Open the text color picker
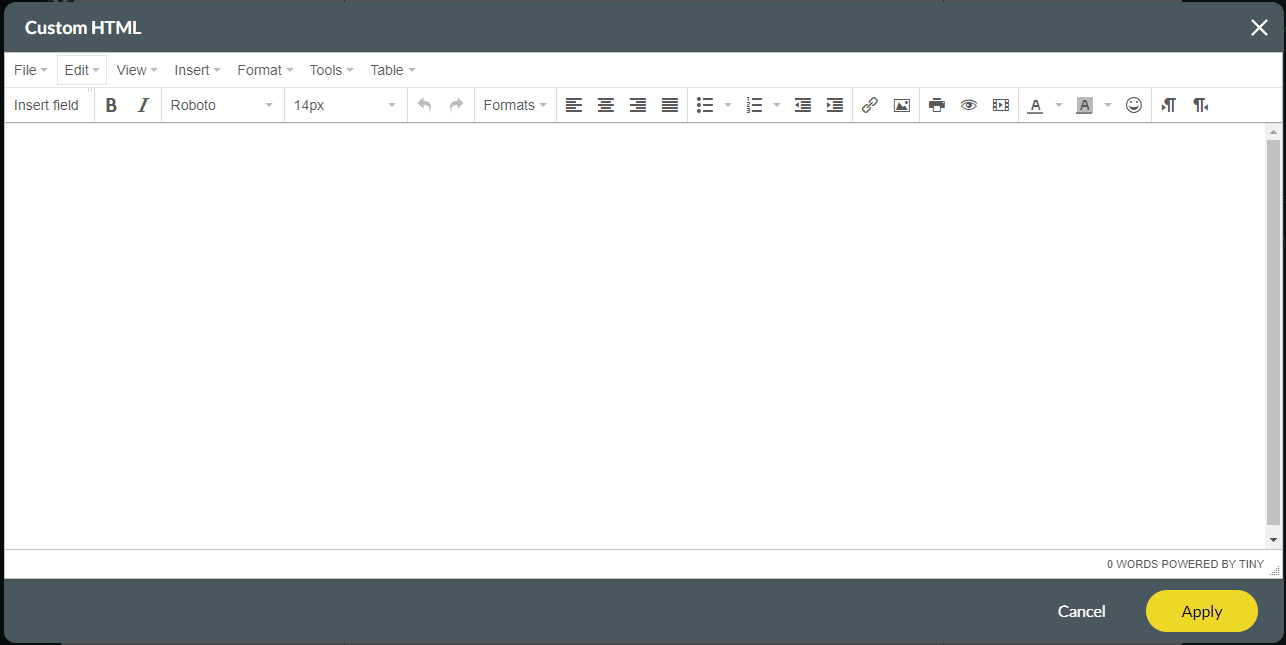 pos(1035,104)
